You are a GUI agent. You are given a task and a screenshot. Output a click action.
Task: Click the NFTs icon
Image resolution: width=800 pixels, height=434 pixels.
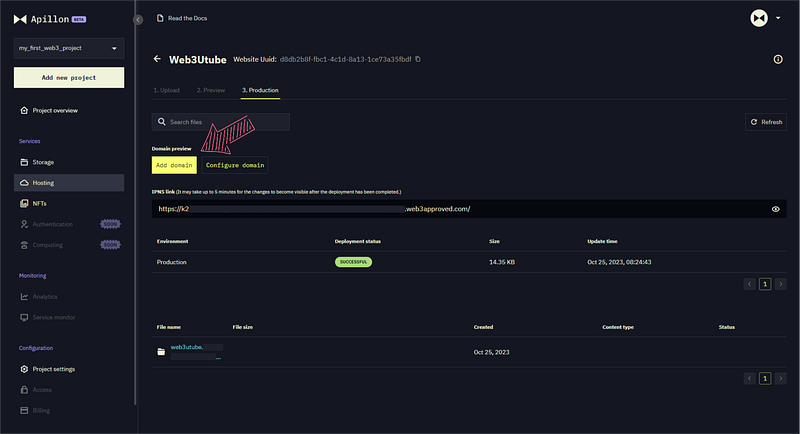coord(24,203)
